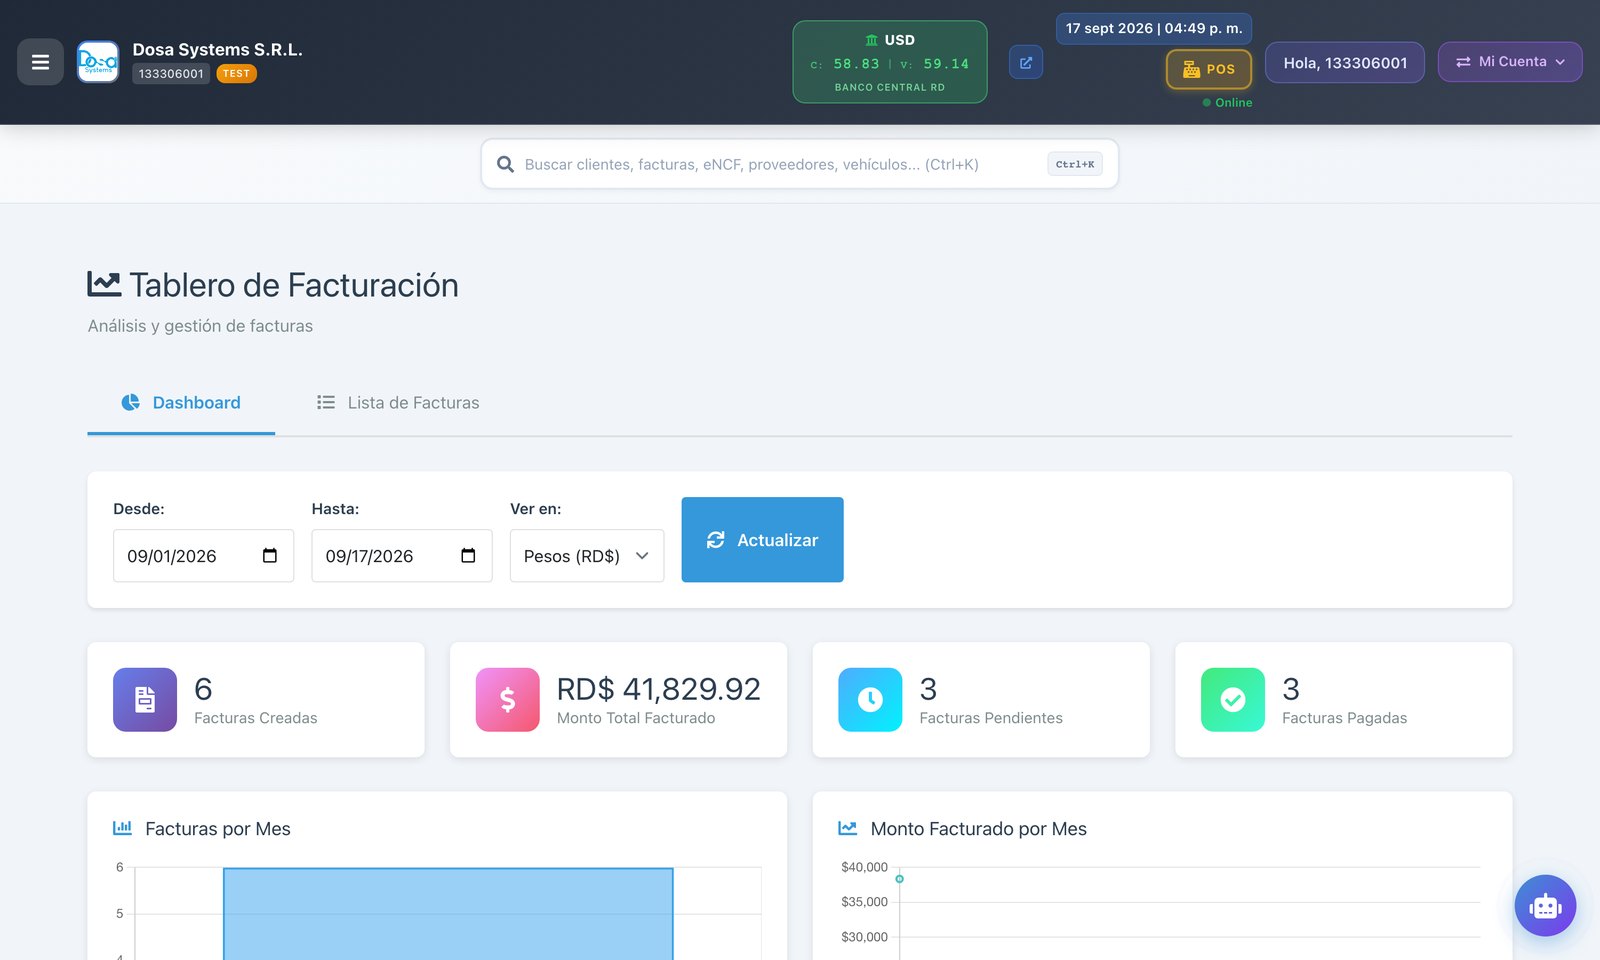Click the data point in Monto Facturado chart
This screenshot has width=1600, height=960.
(x=900, y=879)
